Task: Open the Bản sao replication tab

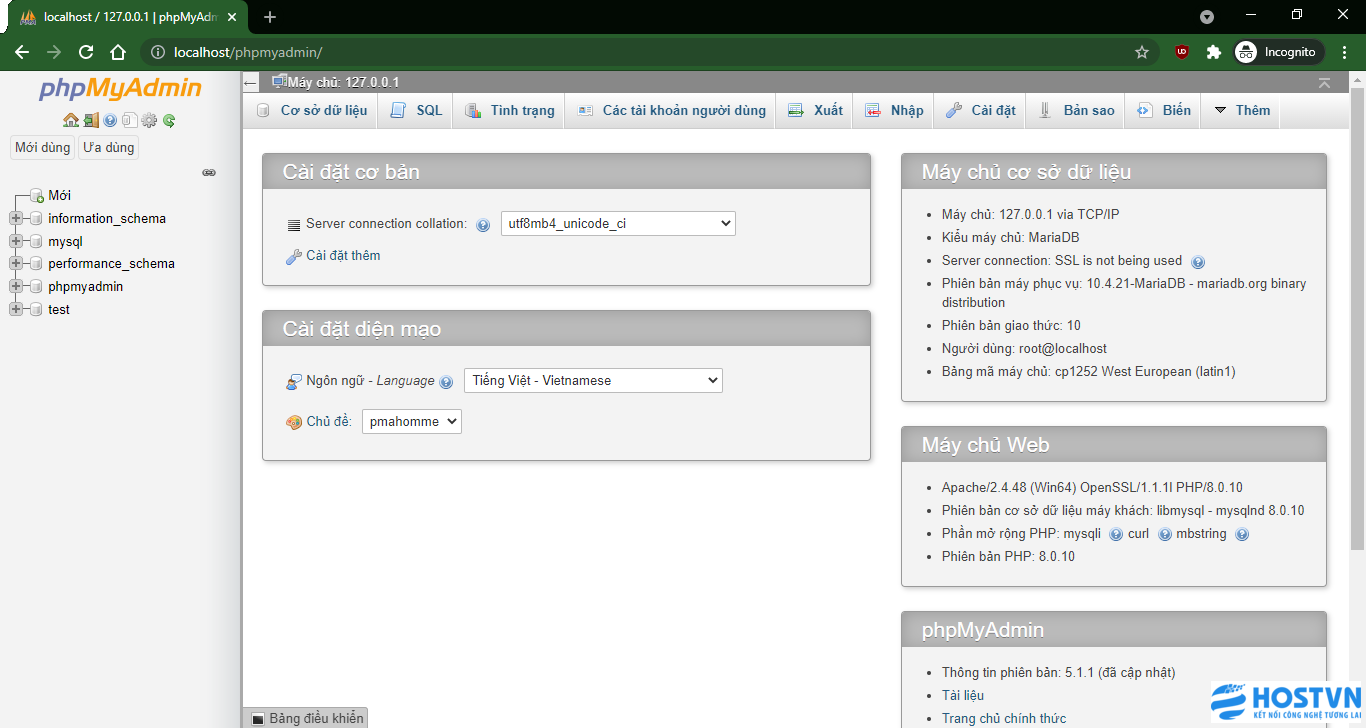Action: [x=1076, y=111]
